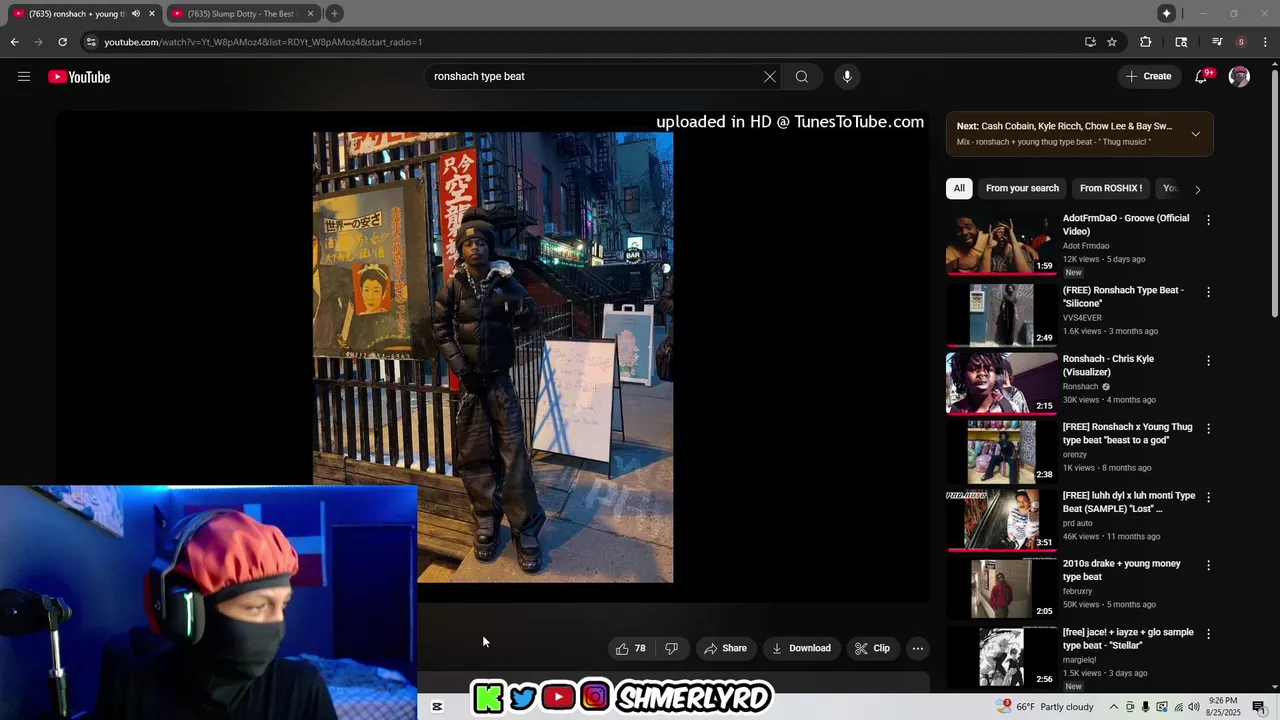Go to the YouTube home logo
The height and width of the screenshot is (720, 1280).
pos(79,77)
